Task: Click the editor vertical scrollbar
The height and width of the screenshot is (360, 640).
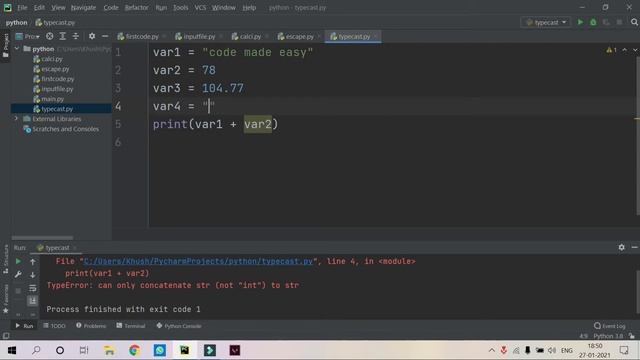Action: point(638,135)
